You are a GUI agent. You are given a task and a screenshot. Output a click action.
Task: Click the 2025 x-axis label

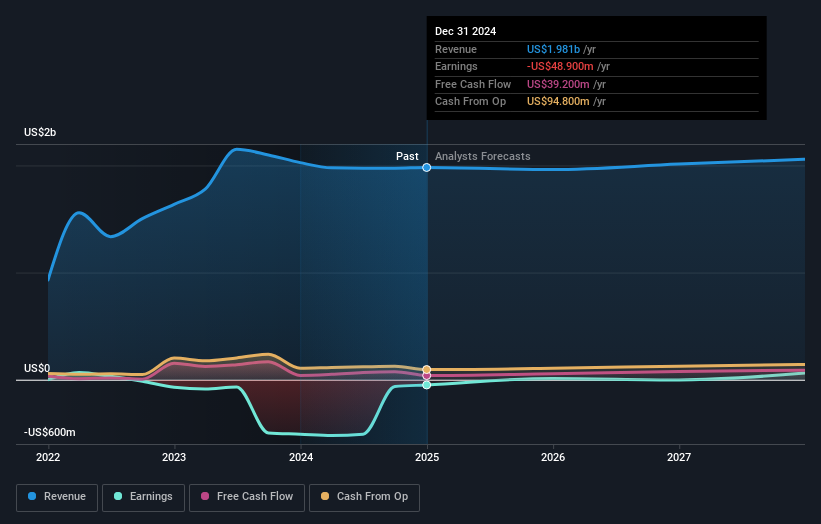[427, 458]
